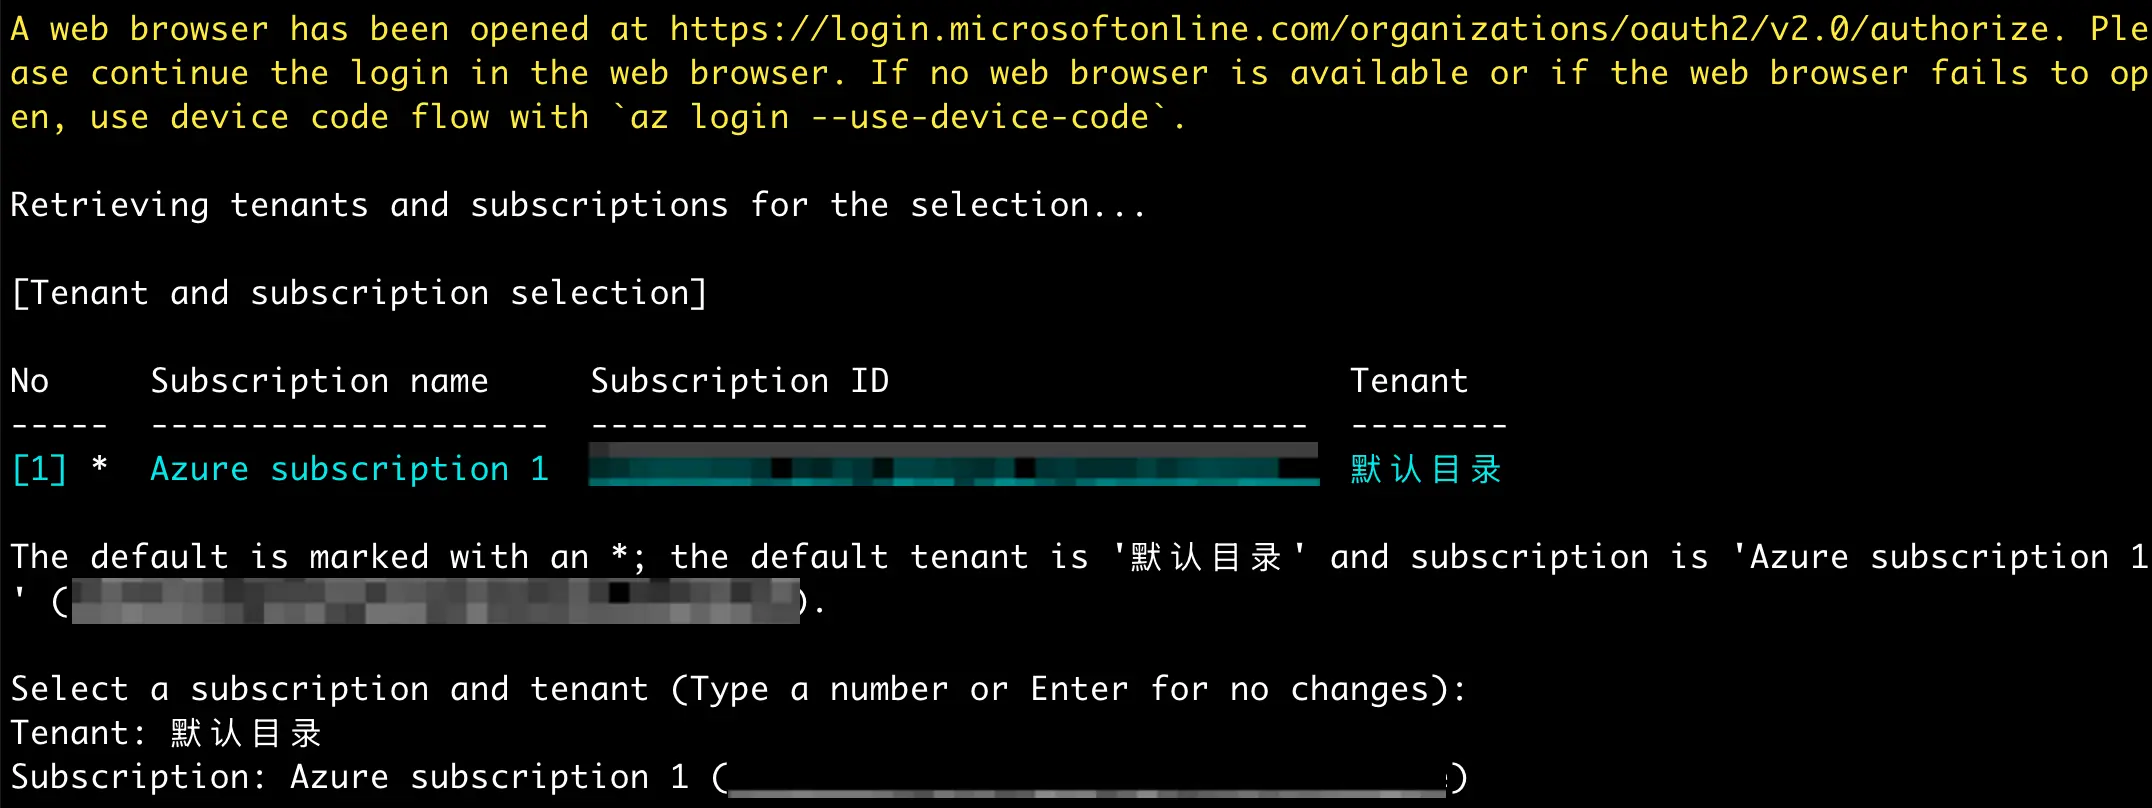Click the [Tenant and subscription selection] heading
The width and height of the screenshot is (2152, 808).
point(359,293)
